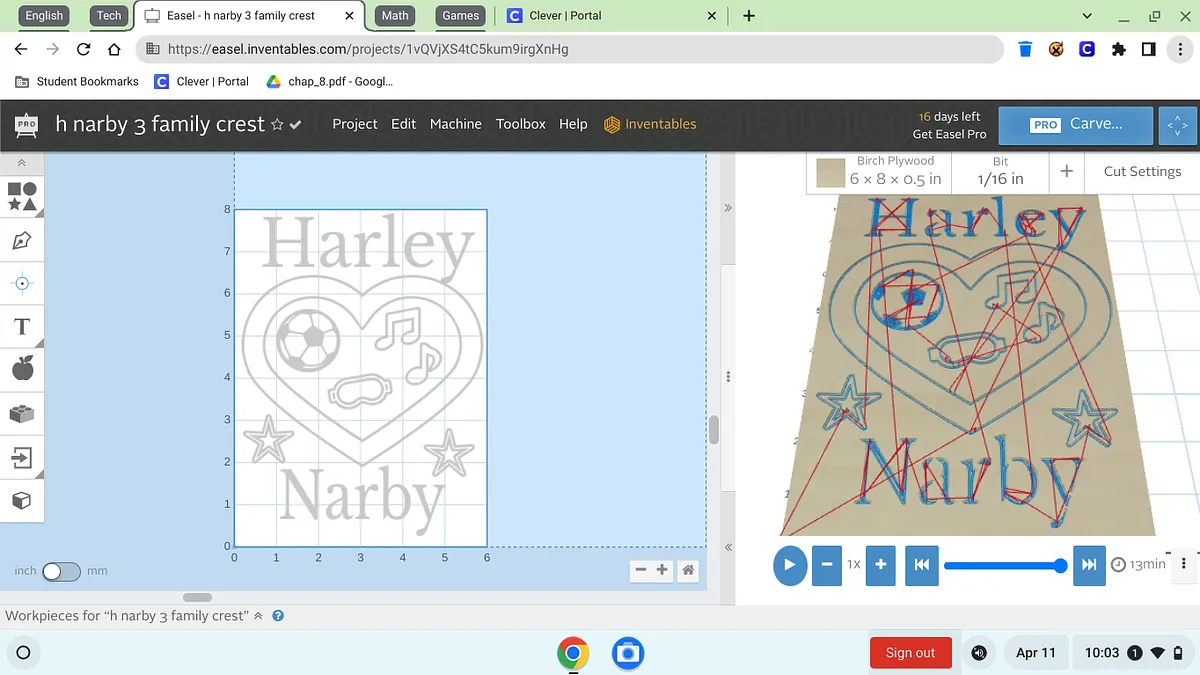Open the Machine menu
The image size is (1200, 675).
click(x=455, y=124)
